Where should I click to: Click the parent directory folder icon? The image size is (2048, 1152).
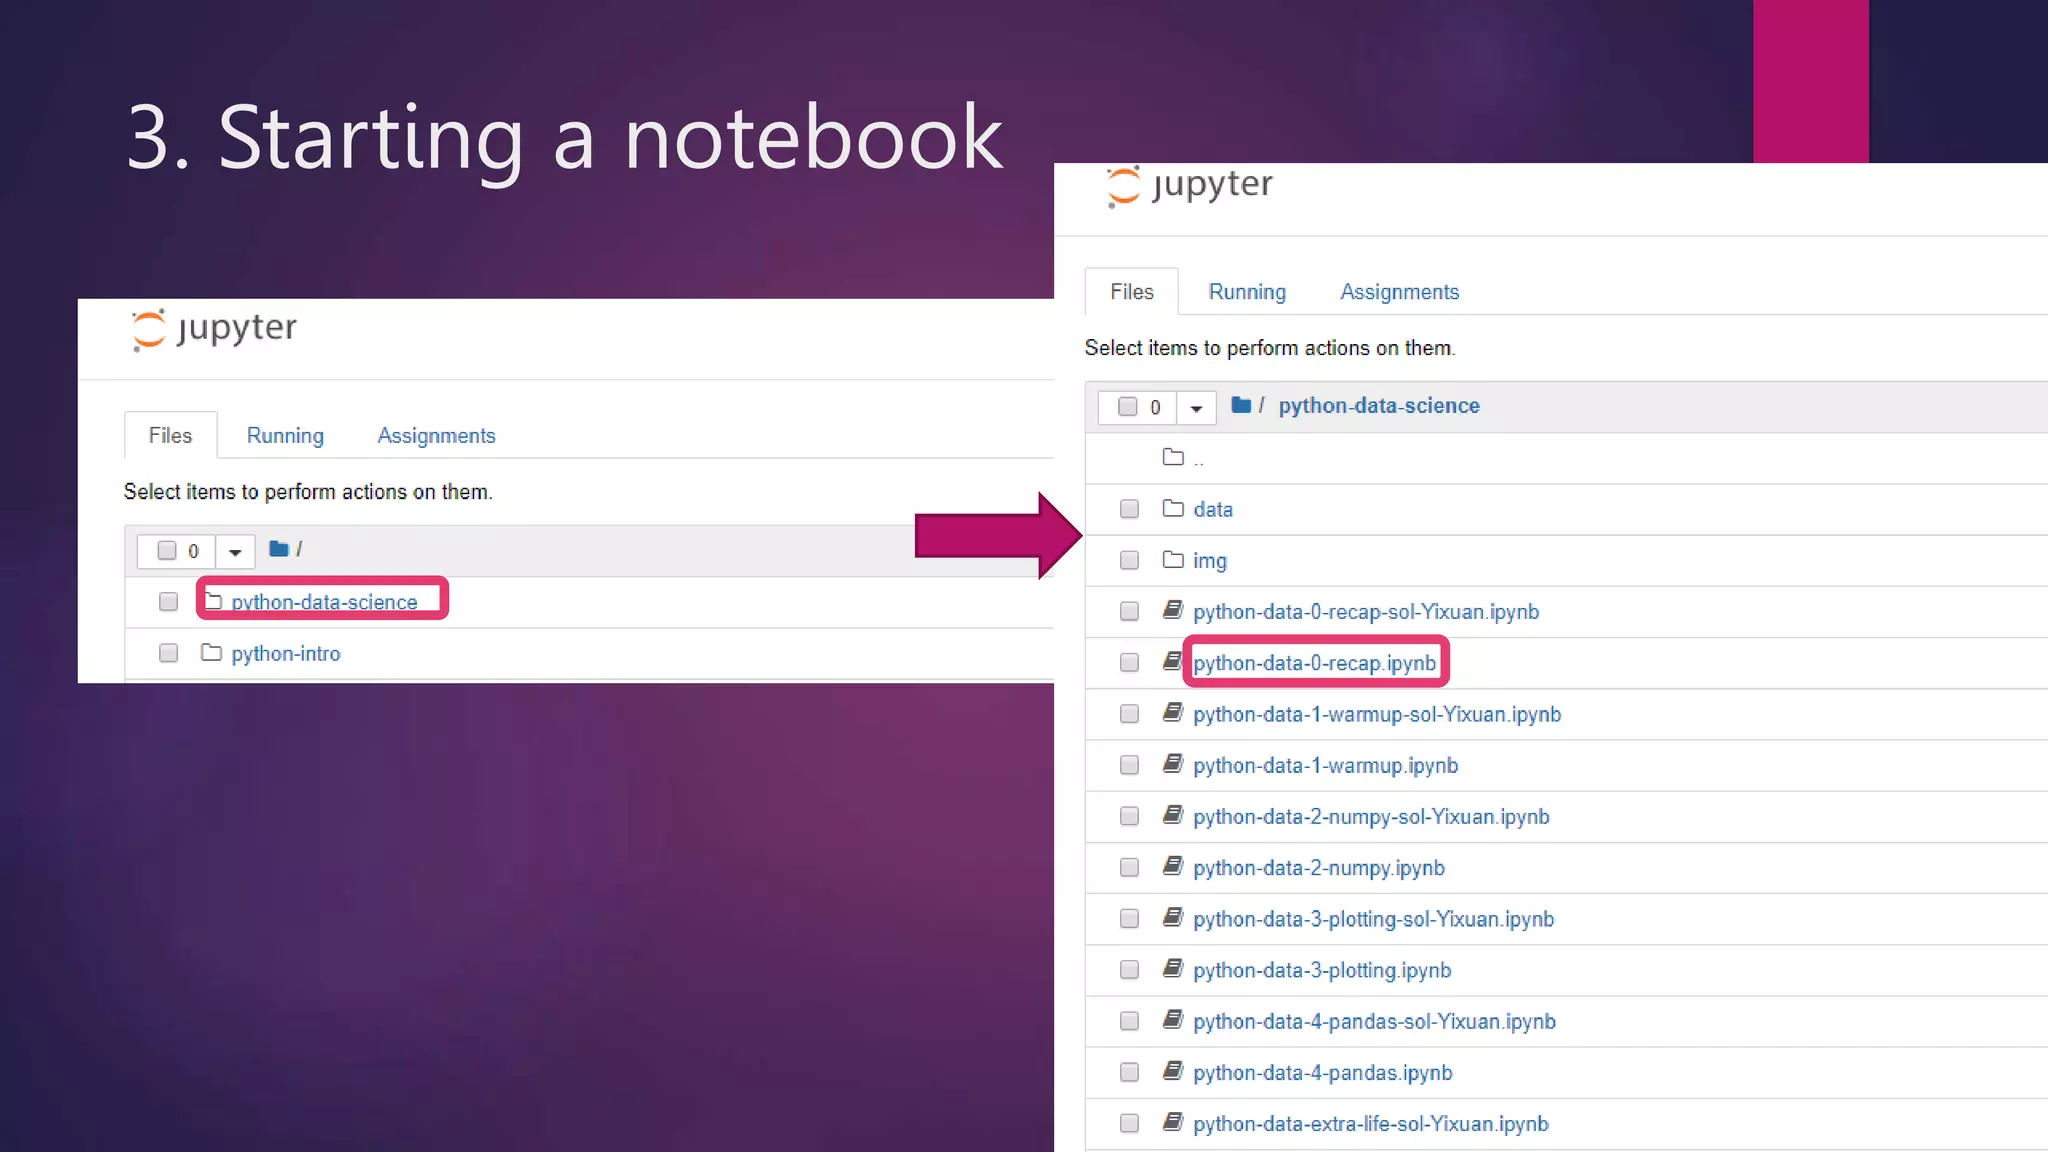pyautogui.click(x=1173, y=457)
